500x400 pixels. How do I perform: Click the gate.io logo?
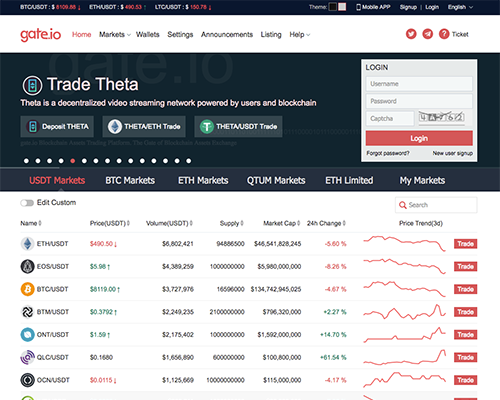click(x=41, y=34)
